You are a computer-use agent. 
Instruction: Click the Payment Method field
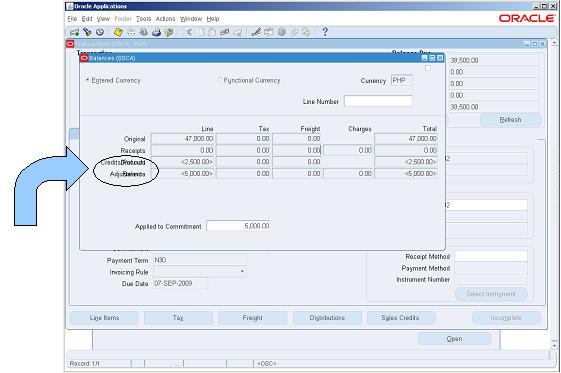(x=491, y=268)
